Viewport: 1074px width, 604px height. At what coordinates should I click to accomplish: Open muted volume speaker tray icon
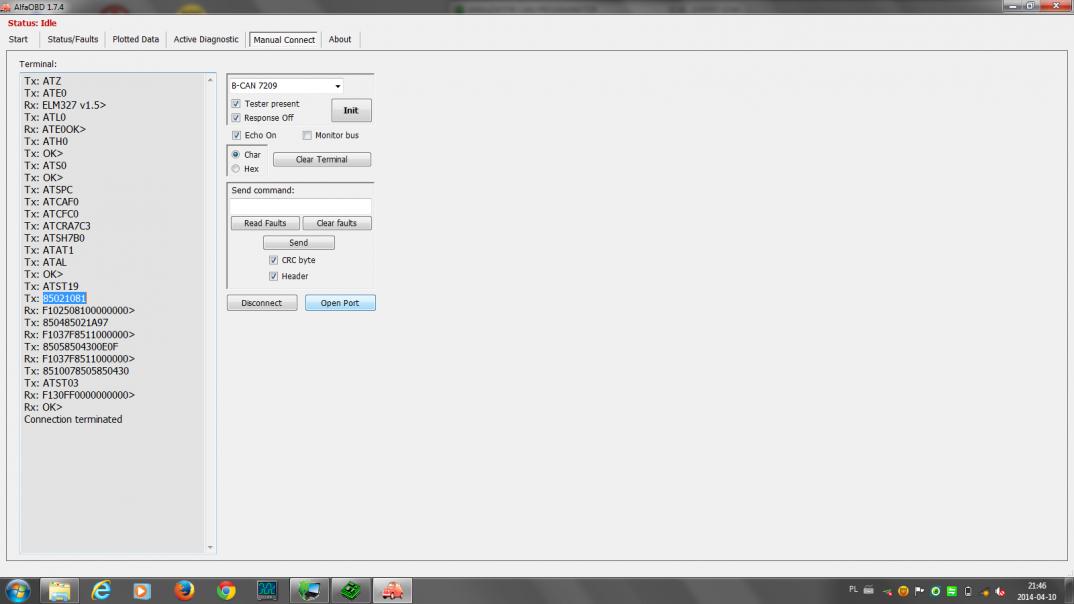(1000, 591)
